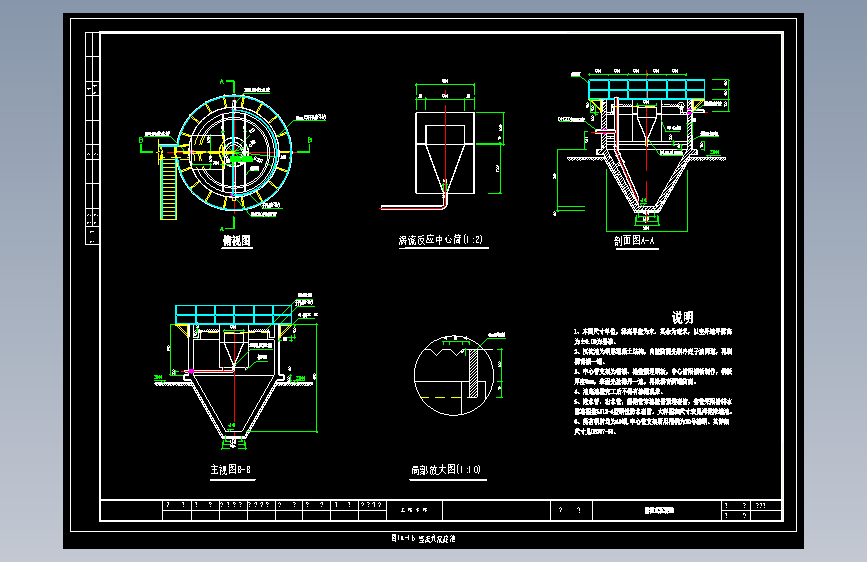Click the 涡流反应中心筒(1:2) title
867x562 pixels.
point(440,240)
